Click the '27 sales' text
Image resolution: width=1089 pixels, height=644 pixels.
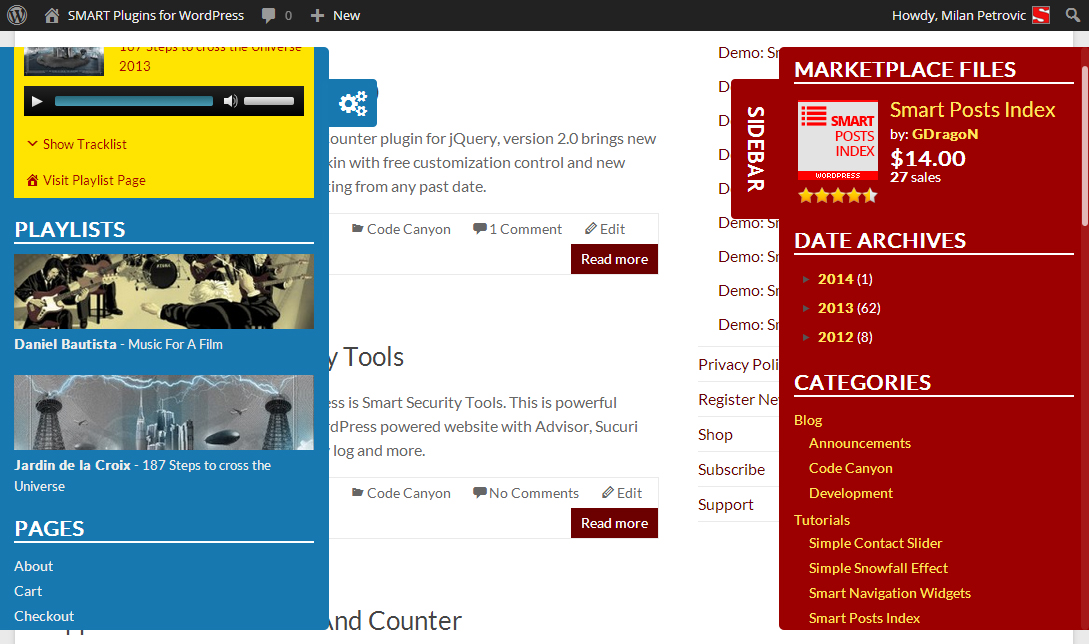[x=915, y=177]
